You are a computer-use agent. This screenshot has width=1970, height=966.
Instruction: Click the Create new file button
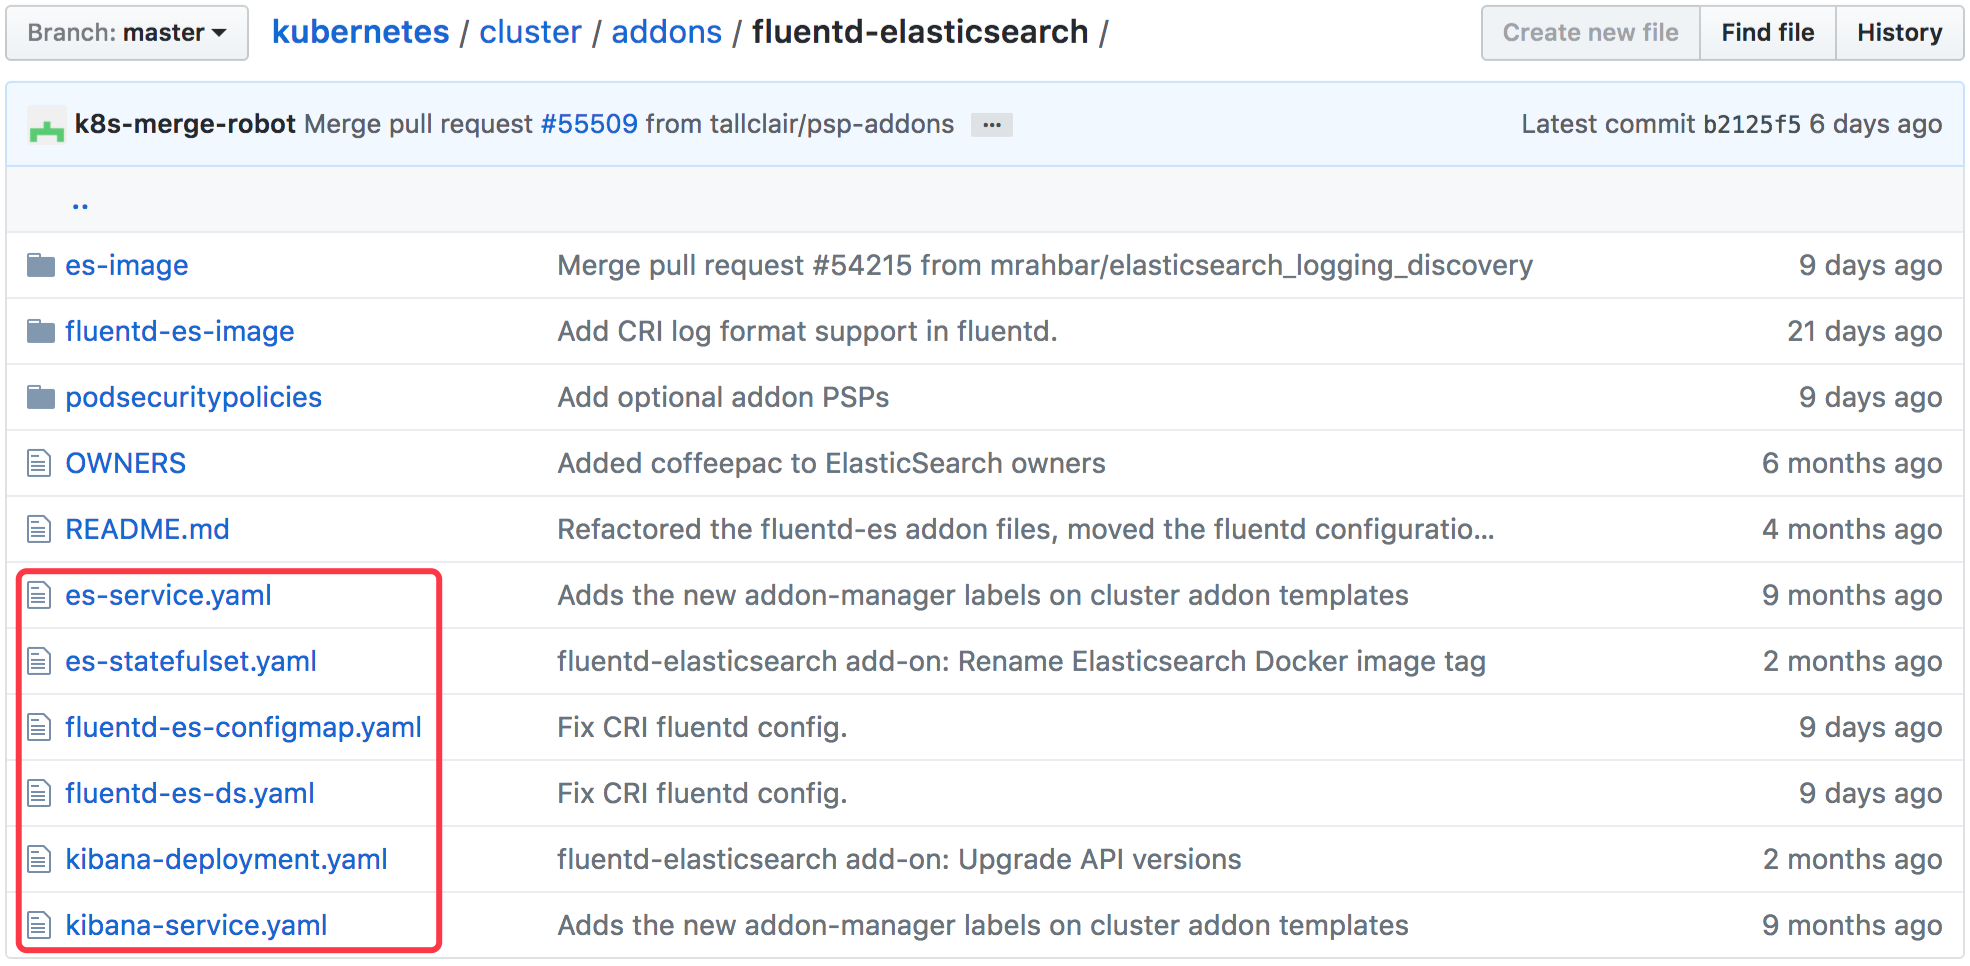(1590, 33)
